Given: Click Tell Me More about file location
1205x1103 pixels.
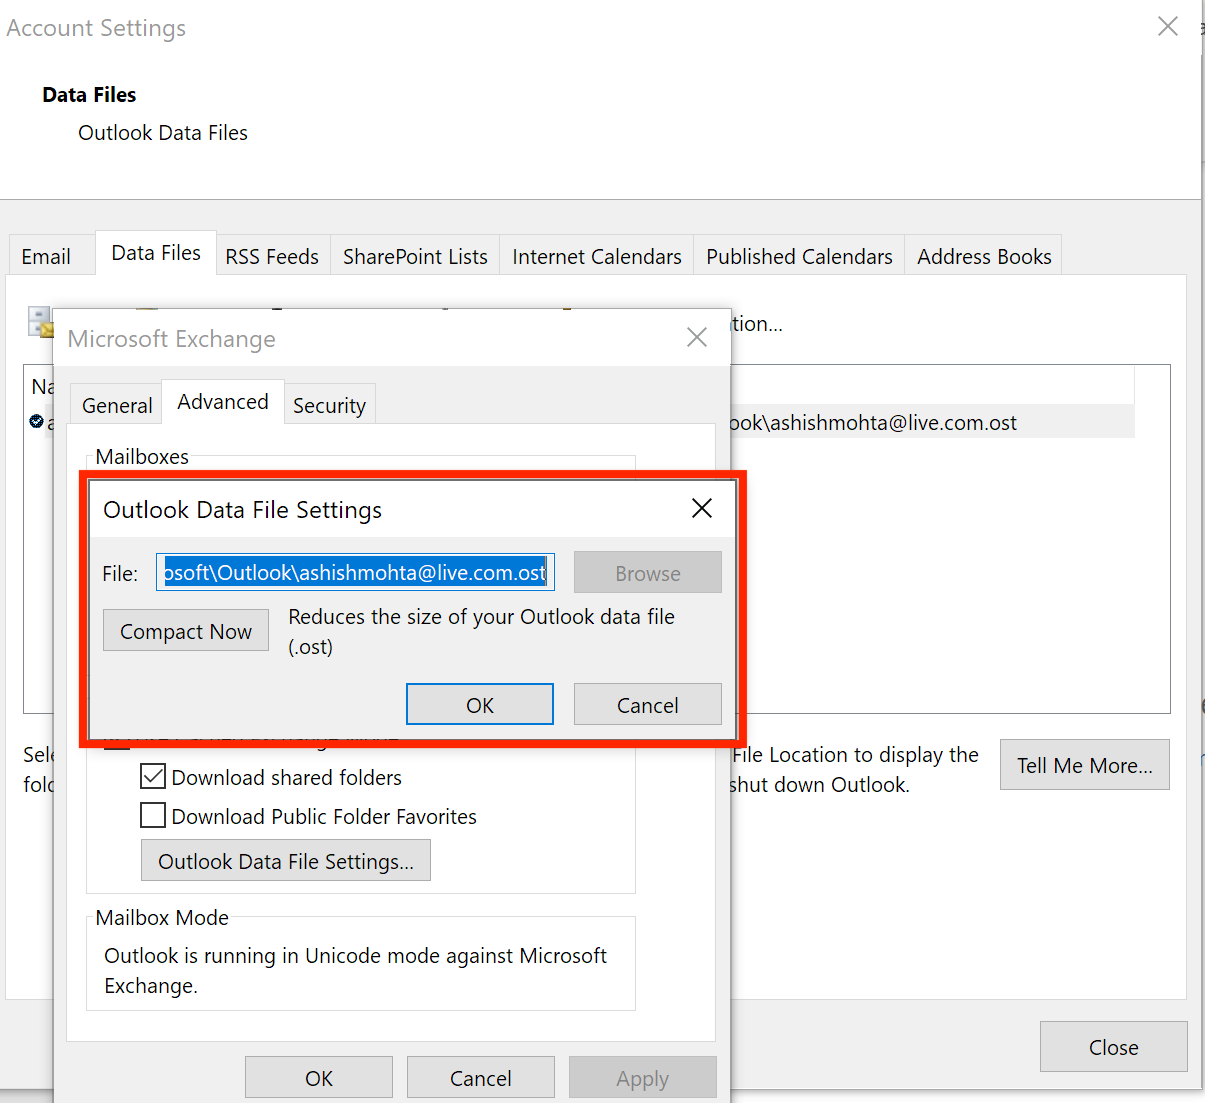Looking at the screenshot, I should (1084, 765).
